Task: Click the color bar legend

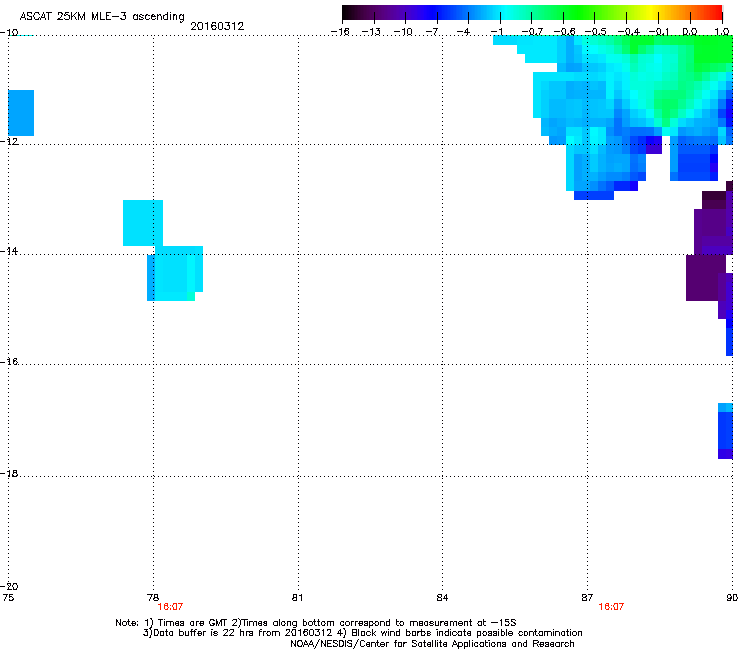Action: [532, 13]
